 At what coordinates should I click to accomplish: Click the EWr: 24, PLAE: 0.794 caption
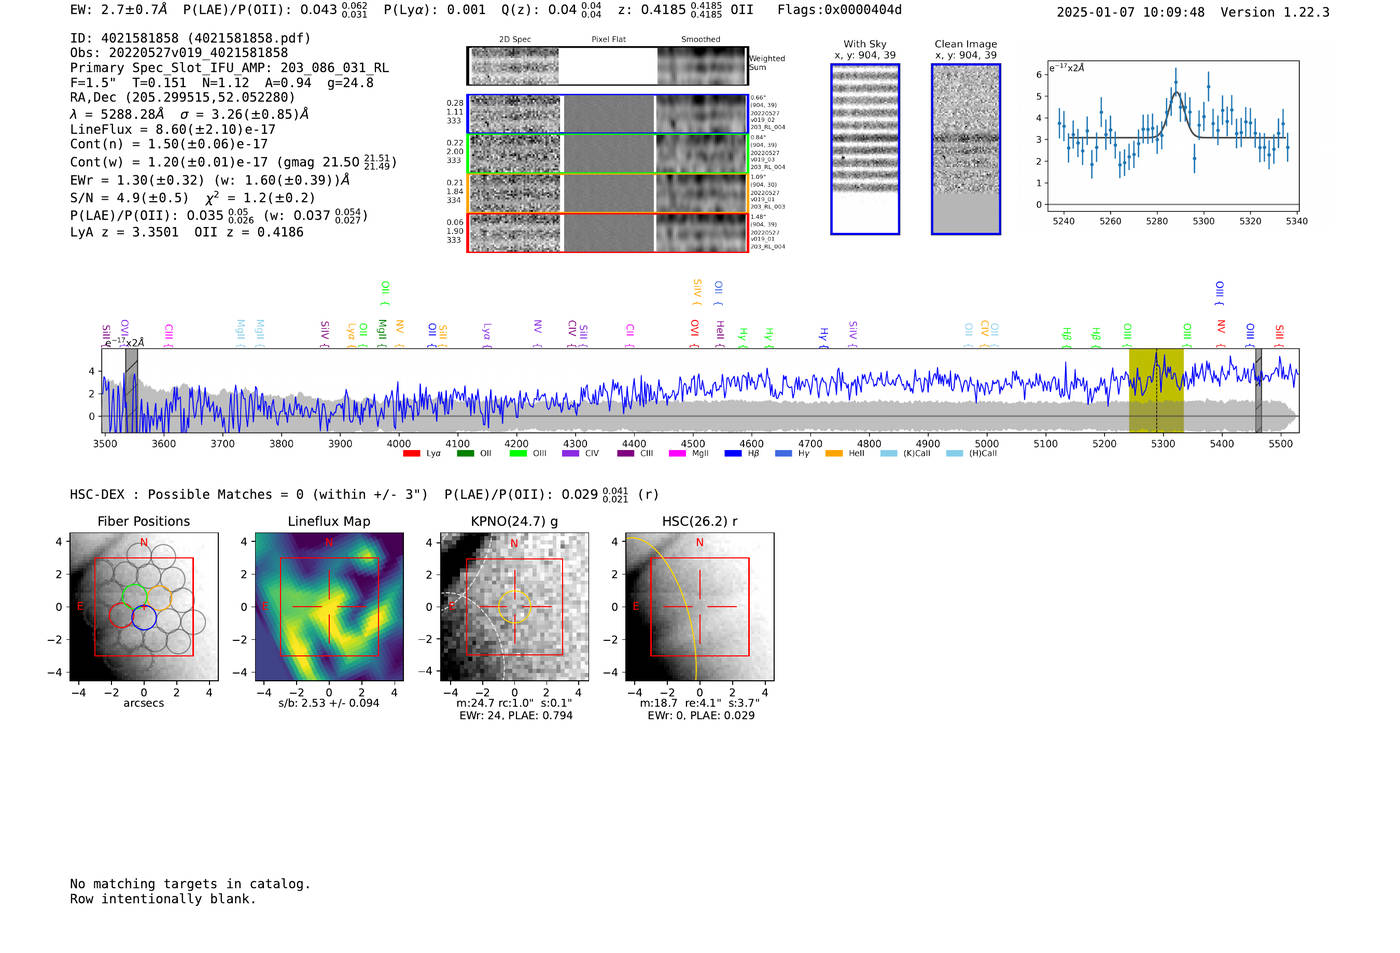click(516, 716)
